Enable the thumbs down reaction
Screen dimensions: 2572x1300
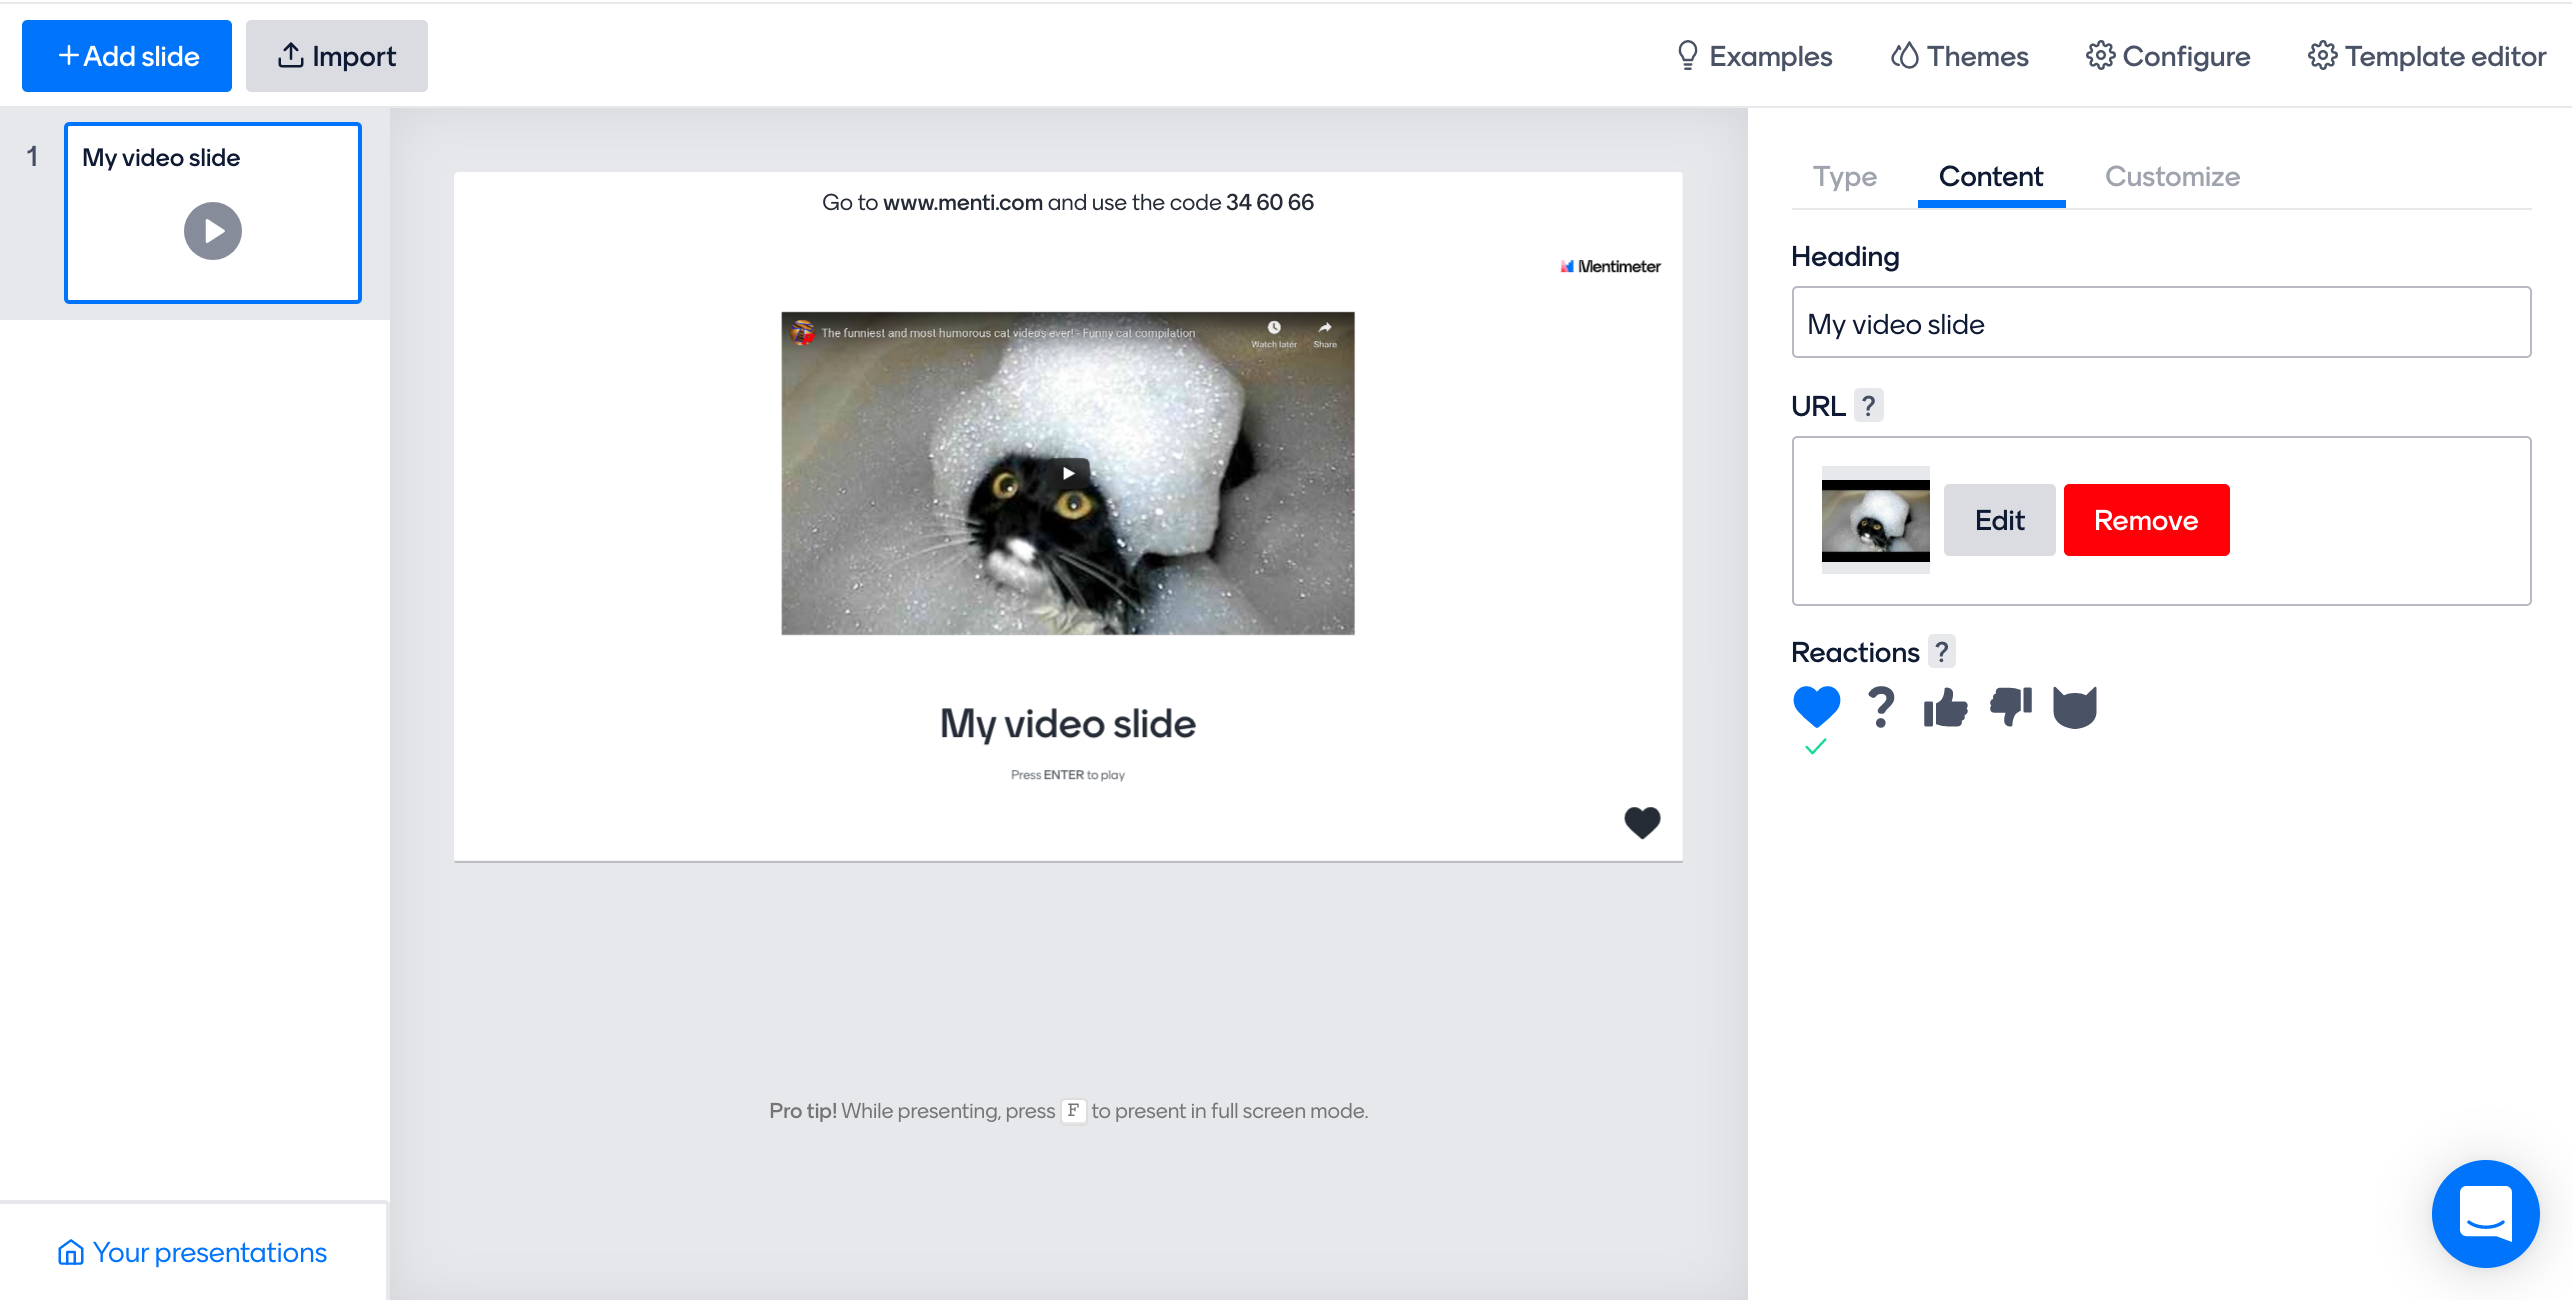point(2010,706)
